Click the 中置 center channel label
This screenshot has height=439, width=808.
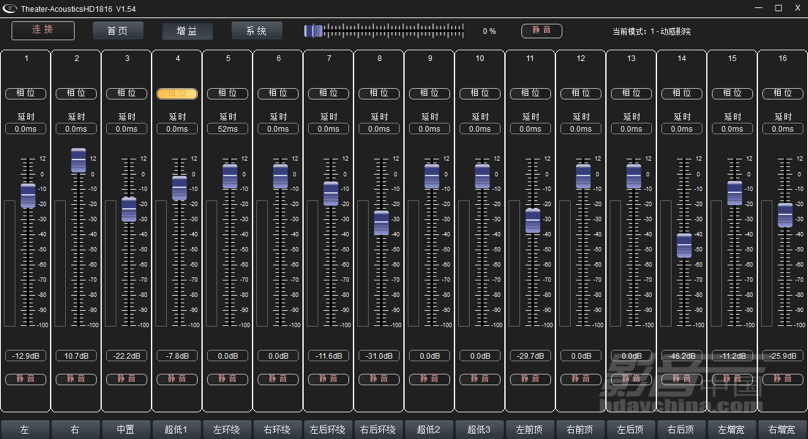126,429
